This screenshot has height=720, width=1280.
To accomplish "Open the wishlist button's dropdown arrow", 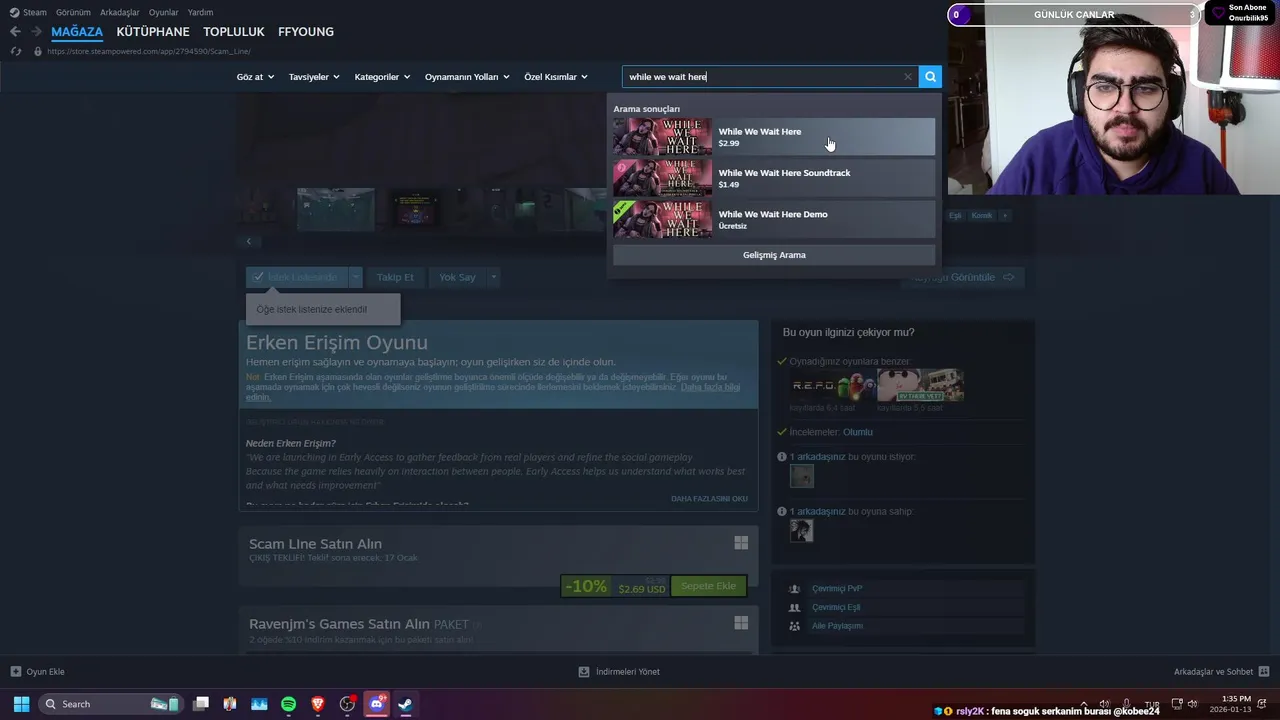I will pyautogui.click(x=355, y=277).
